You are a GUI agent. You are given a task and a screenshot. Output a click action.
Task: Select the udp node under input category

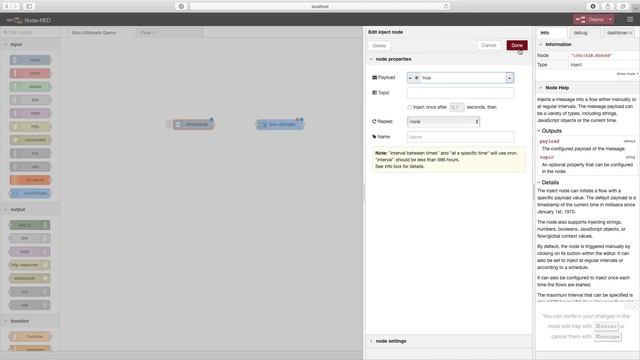pyautogui.click(x=31, y=167)
